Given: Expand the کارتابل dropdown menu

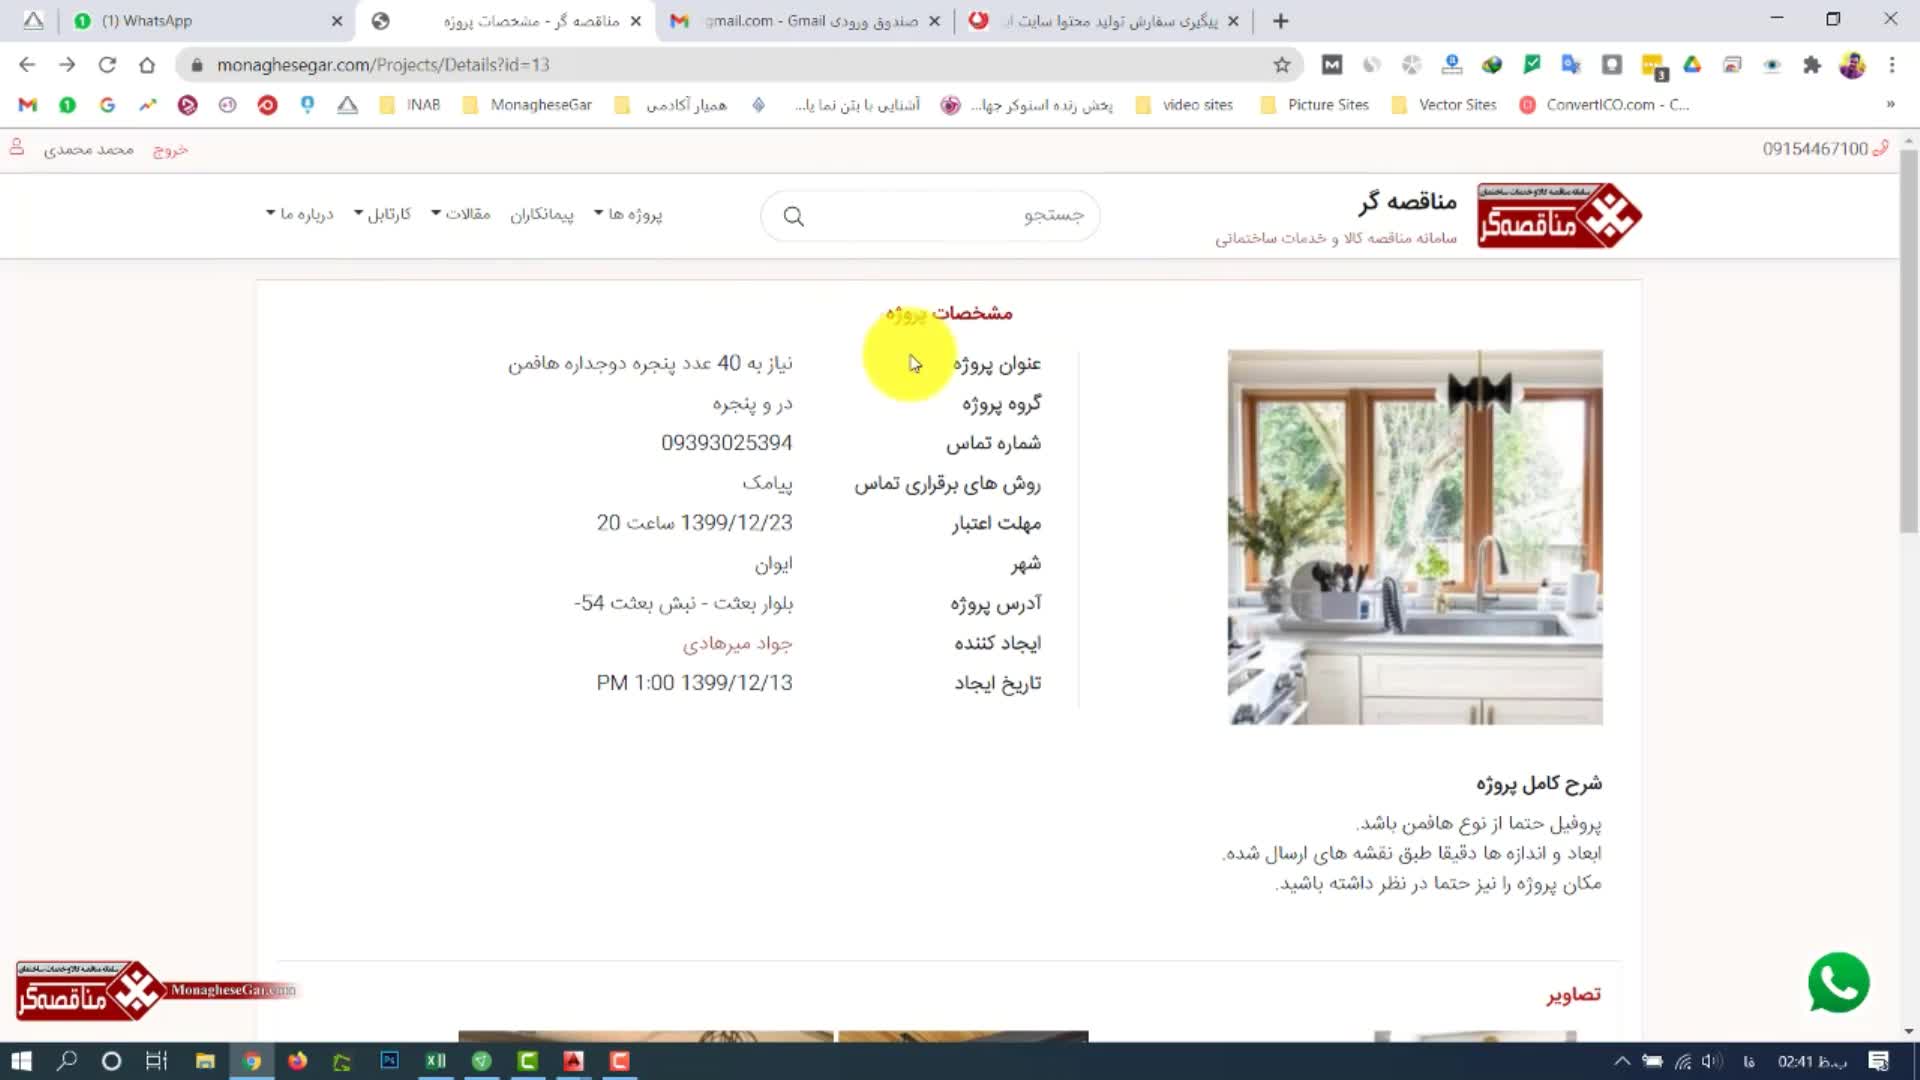Looking at the screenshot, I should [383, 214].
